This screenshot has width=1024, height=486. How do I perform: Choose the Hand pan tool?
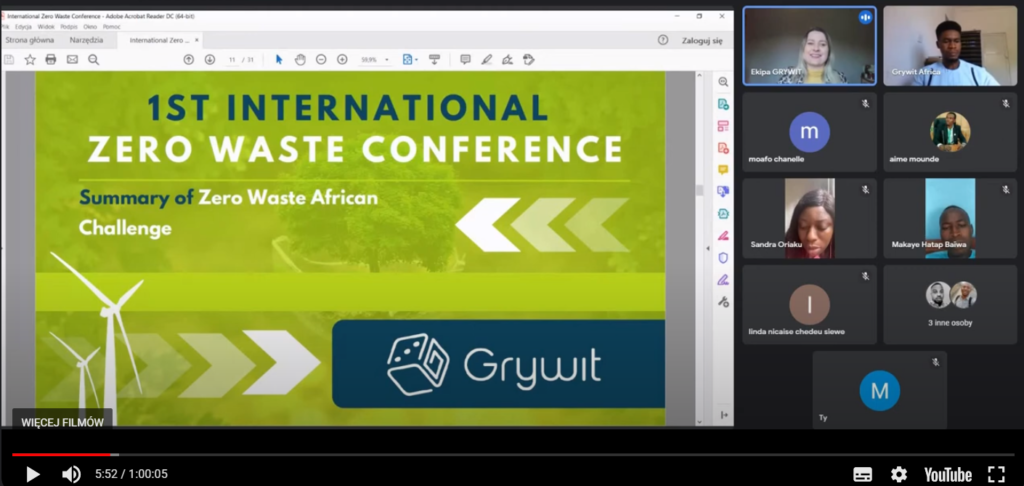click(x=300, y=59)
